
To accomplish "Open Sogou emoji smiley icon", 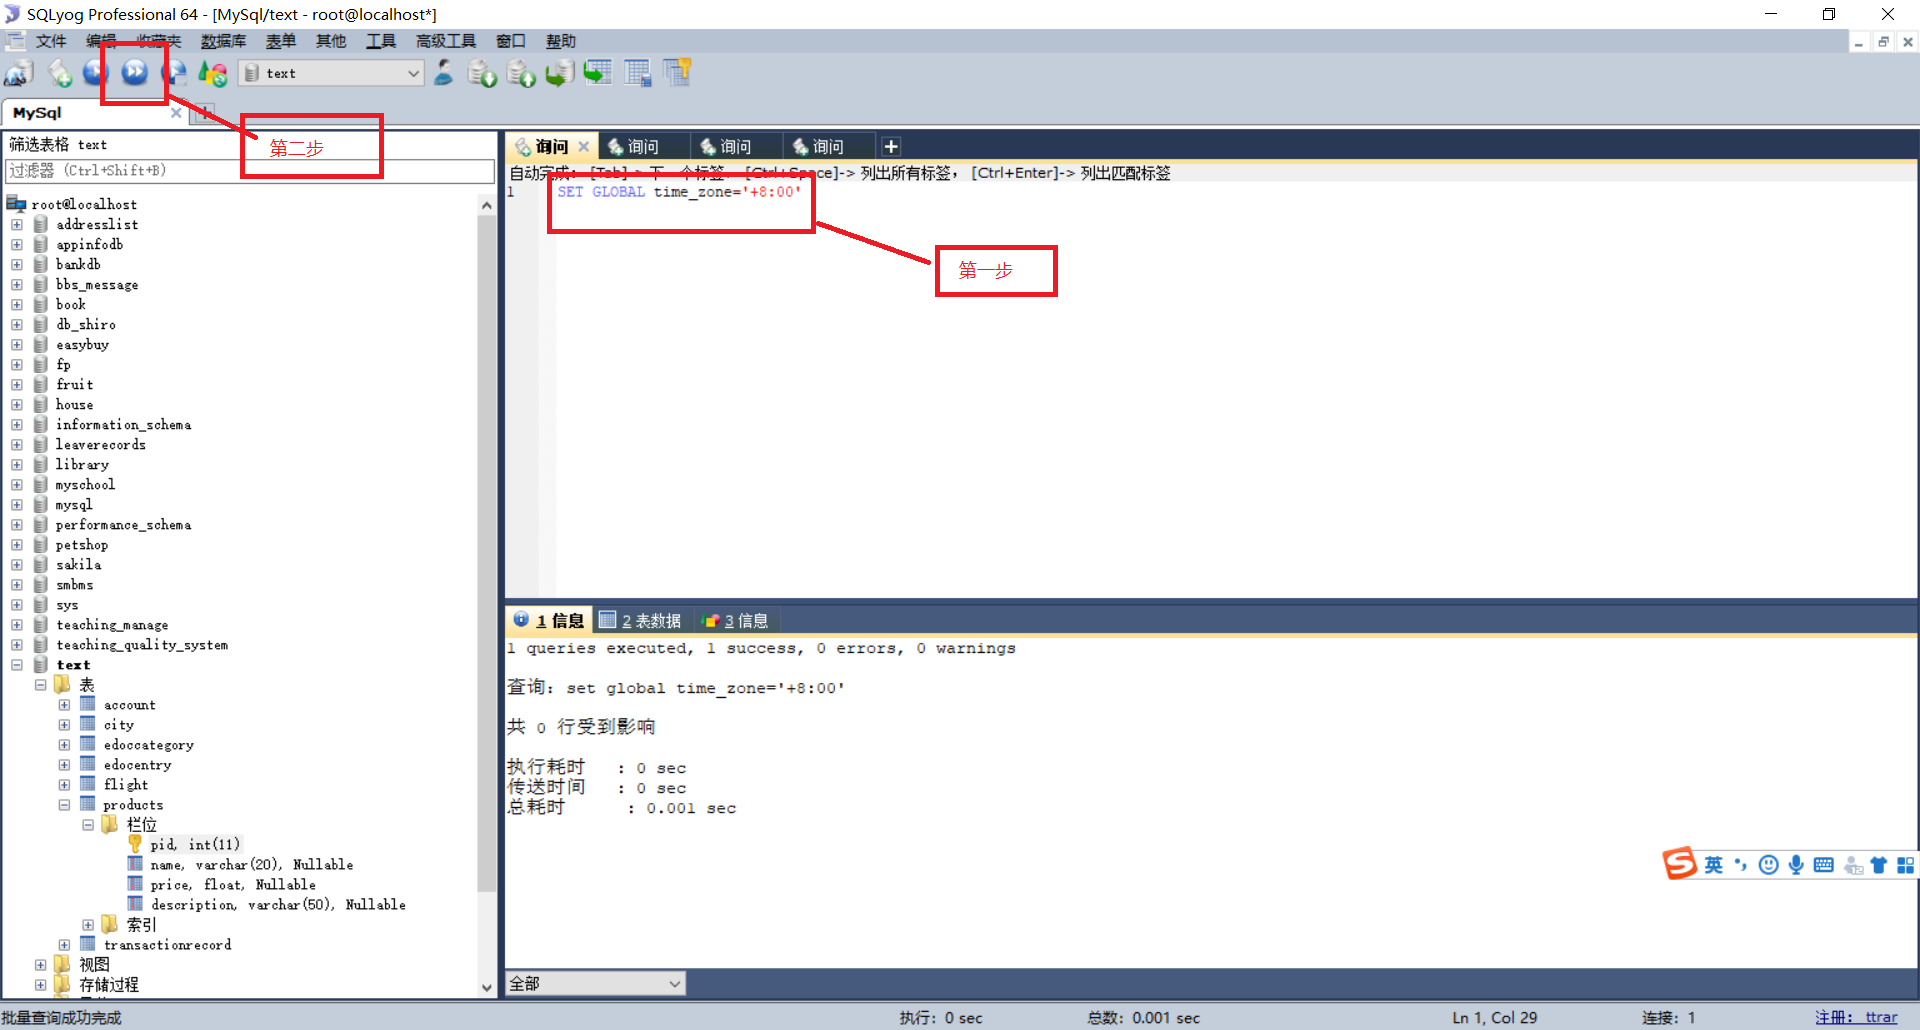I will (1768, 865).
